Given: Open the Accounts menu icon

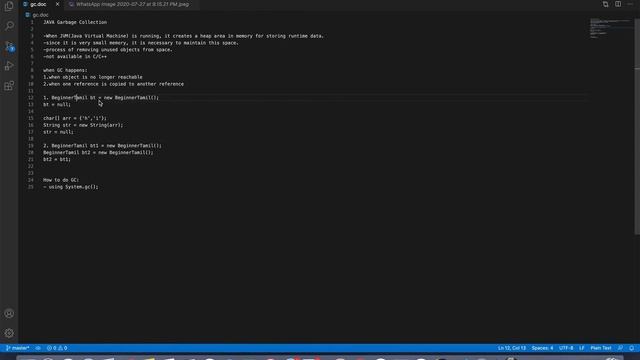Looking at the screenshot, I should tap(9, 313).
